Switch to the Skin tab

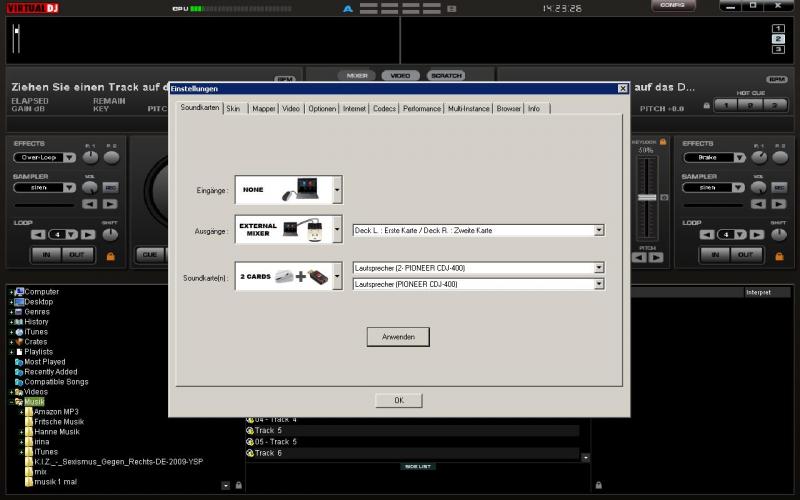pos(234,109)
